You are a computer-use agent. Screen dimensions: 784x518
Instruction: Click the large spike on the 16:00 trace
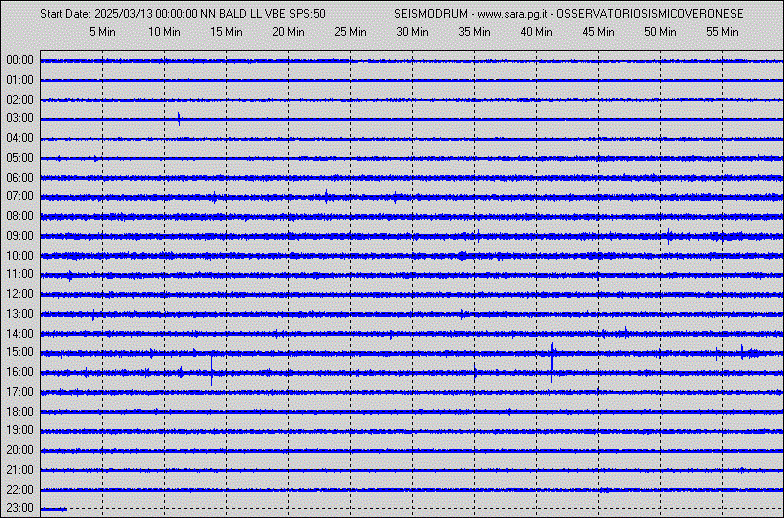tap(212, 370)
